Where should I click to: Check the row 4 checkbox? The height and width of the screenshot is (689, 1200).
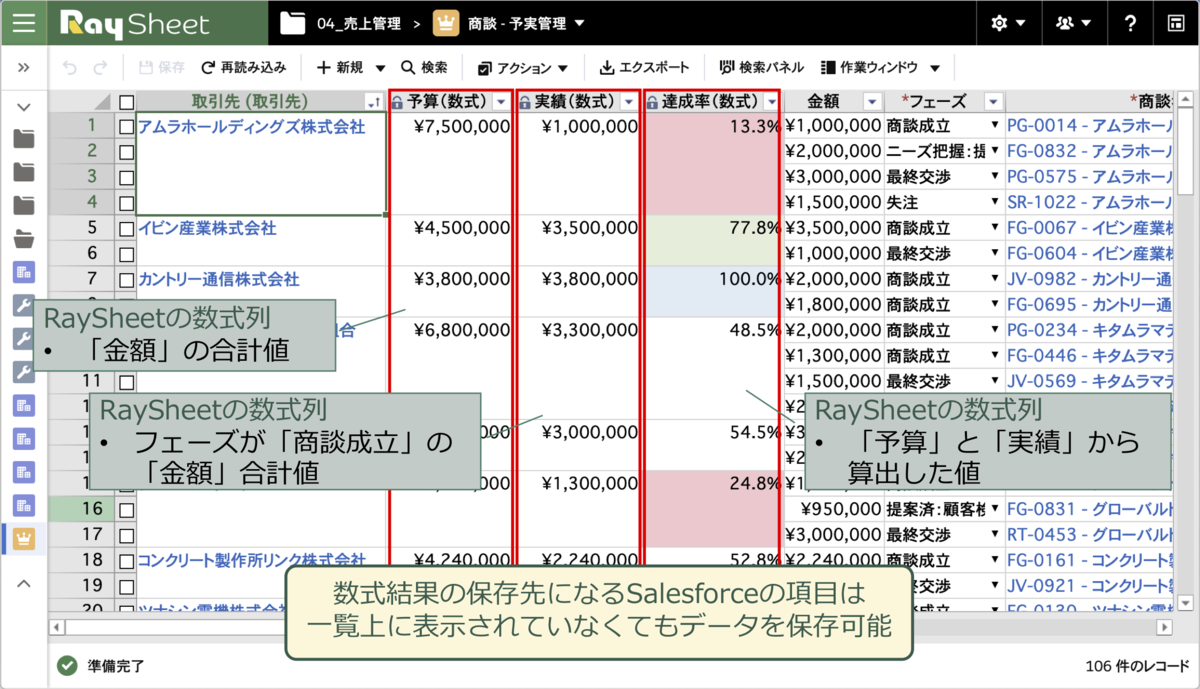click(x=126, y=203)
